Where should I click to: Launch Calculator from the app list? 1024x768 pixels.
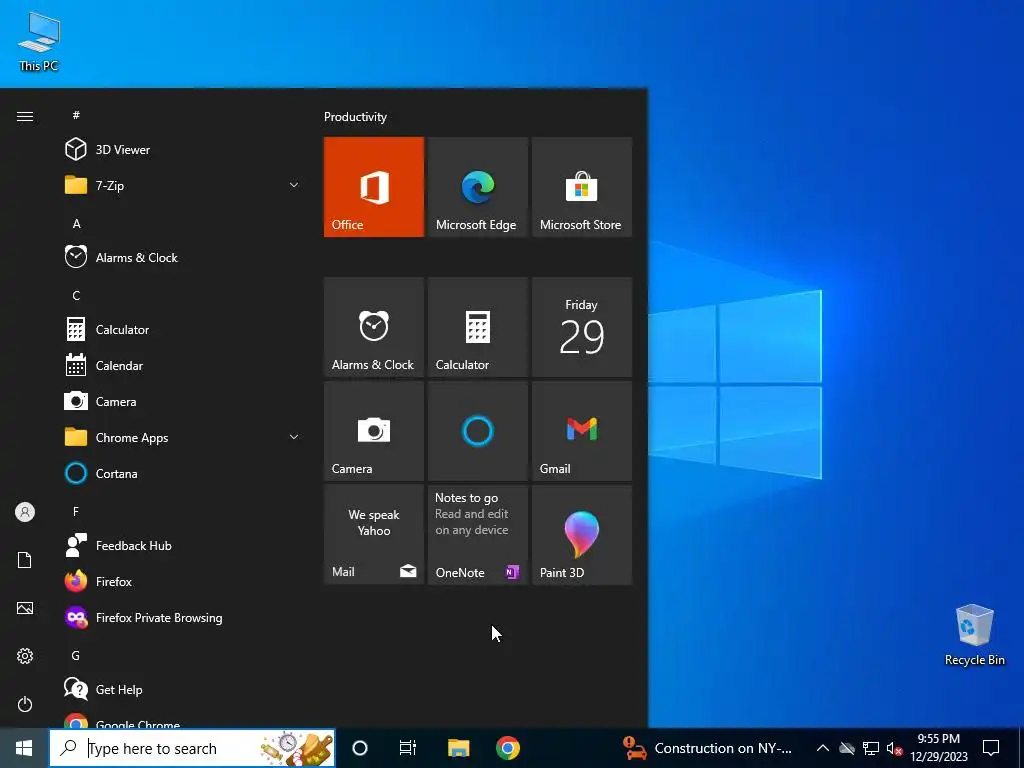click(x=183, y=330)
